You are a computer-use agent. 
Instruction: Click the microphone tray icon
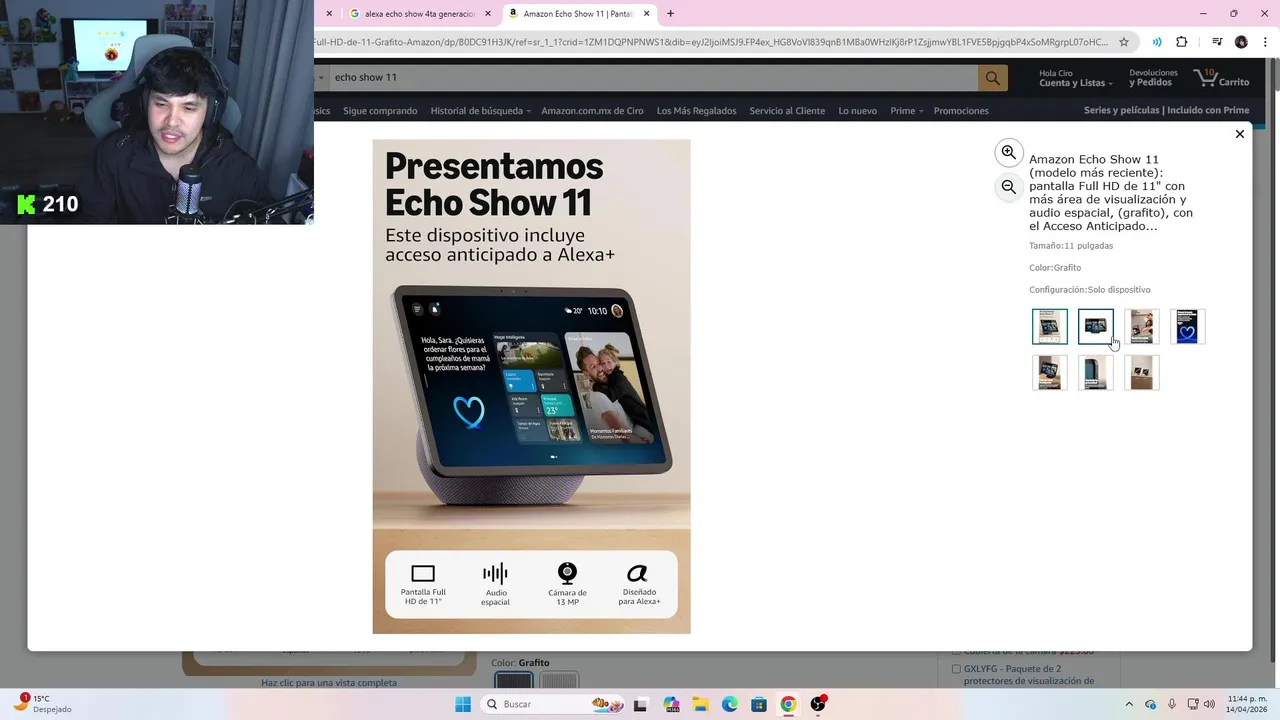tap(1172, 704)
